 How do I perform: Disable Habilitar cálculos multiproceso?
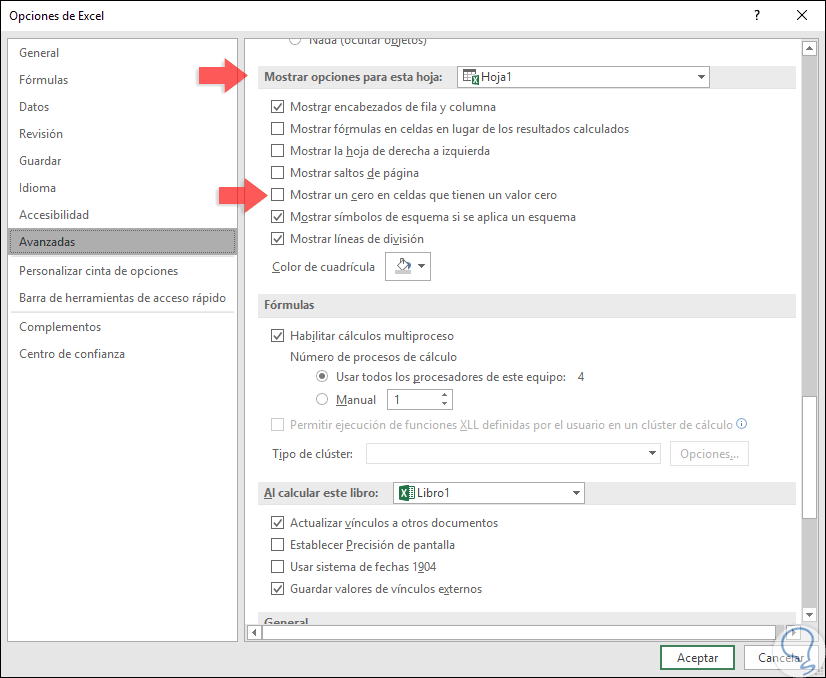click(x=278, y=336)
